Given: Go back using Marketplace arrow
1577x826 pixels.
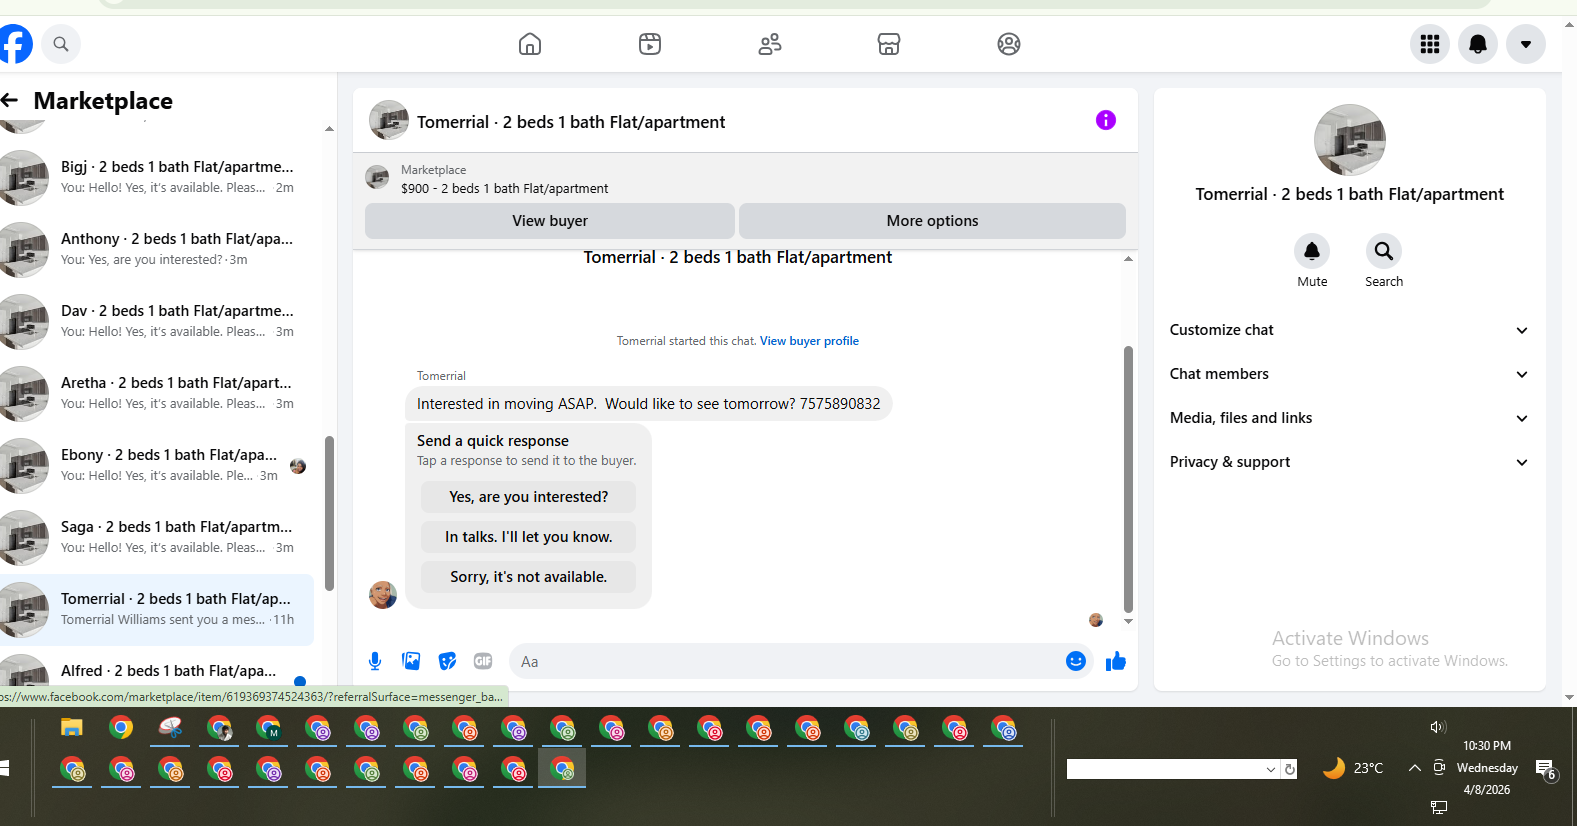Looking at the screenshot, I should click(x=10, y=100).
